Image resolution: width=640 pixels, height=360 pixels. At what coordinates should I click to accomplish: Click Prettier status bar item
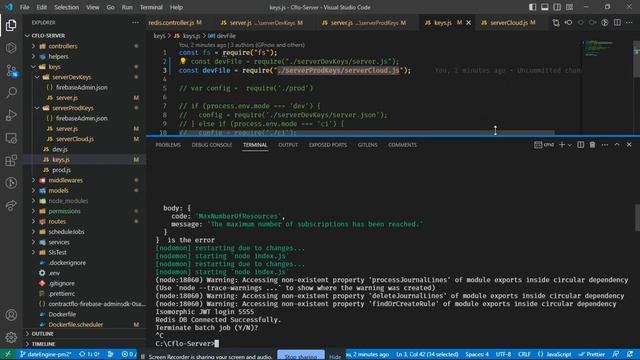point(592,354)
